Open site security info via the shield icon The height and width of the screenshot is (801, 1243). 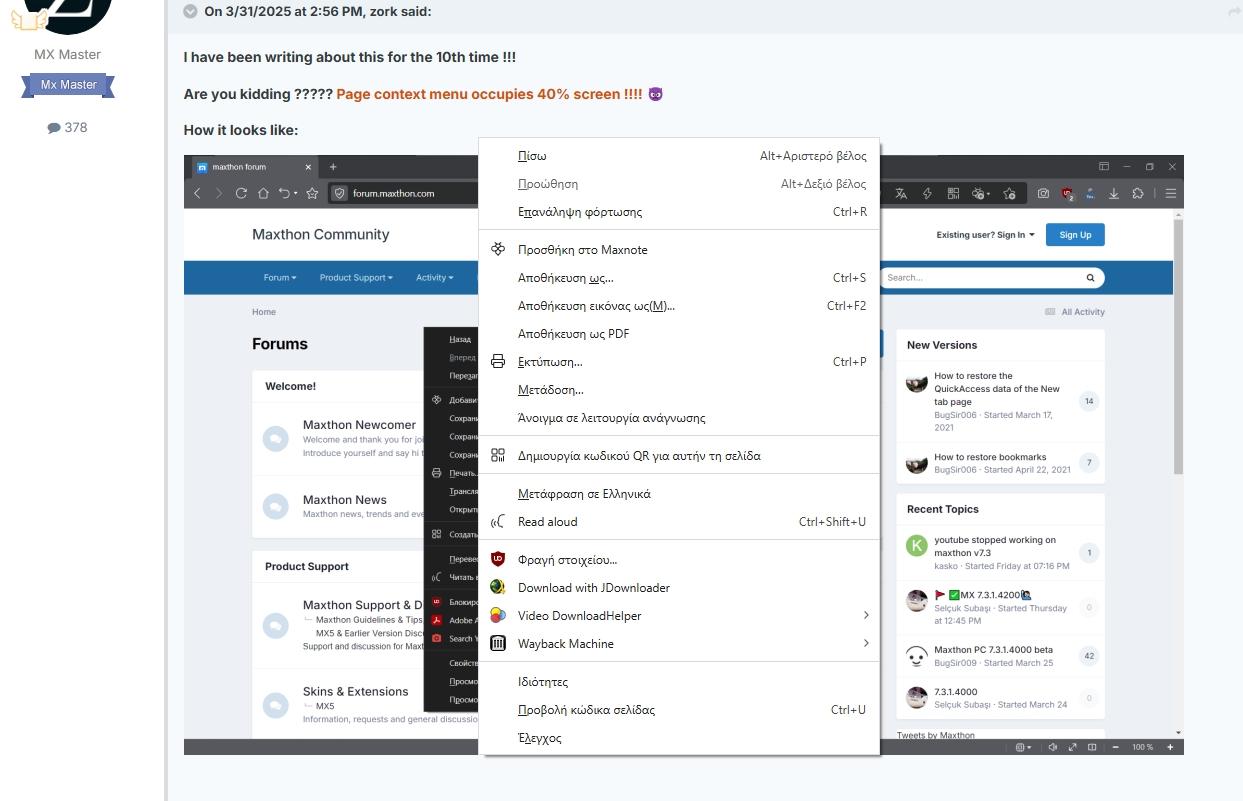pyautogui.click(x=340, y=193)
